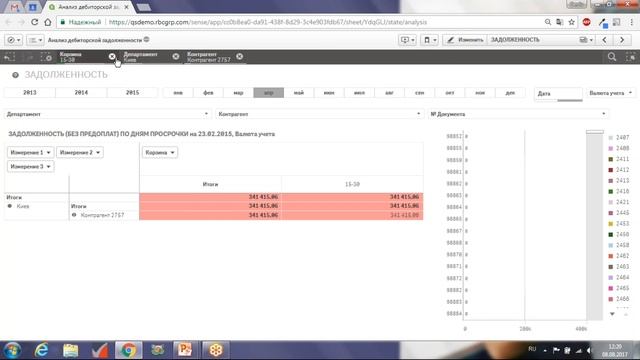
Task: Click the 15-30 column header
Action: tap(352, 184)
